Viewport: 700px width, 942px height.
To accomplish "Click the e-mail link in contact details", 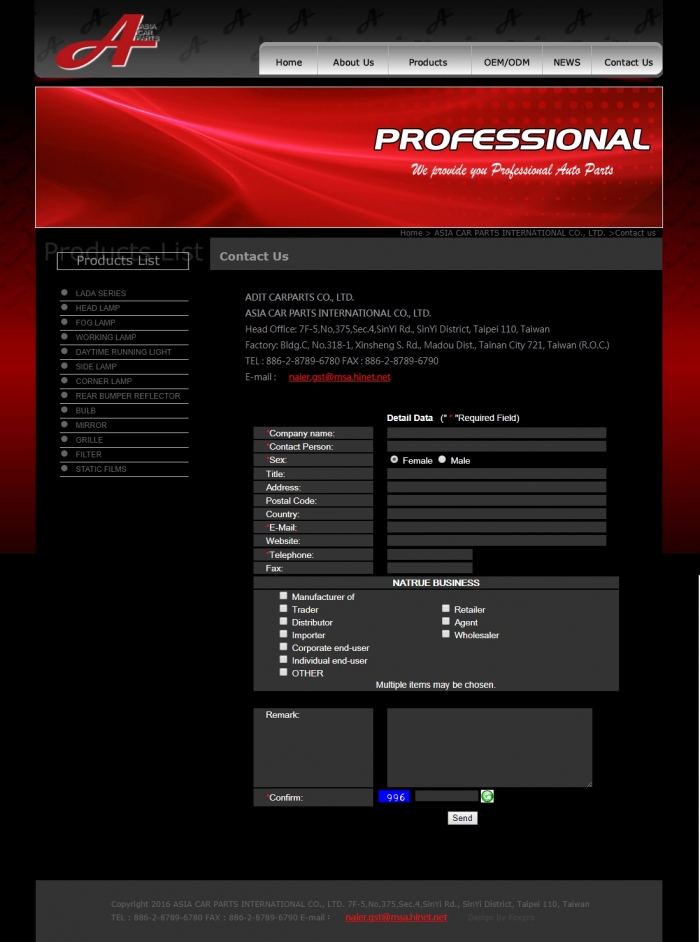I will coord(339,377).
